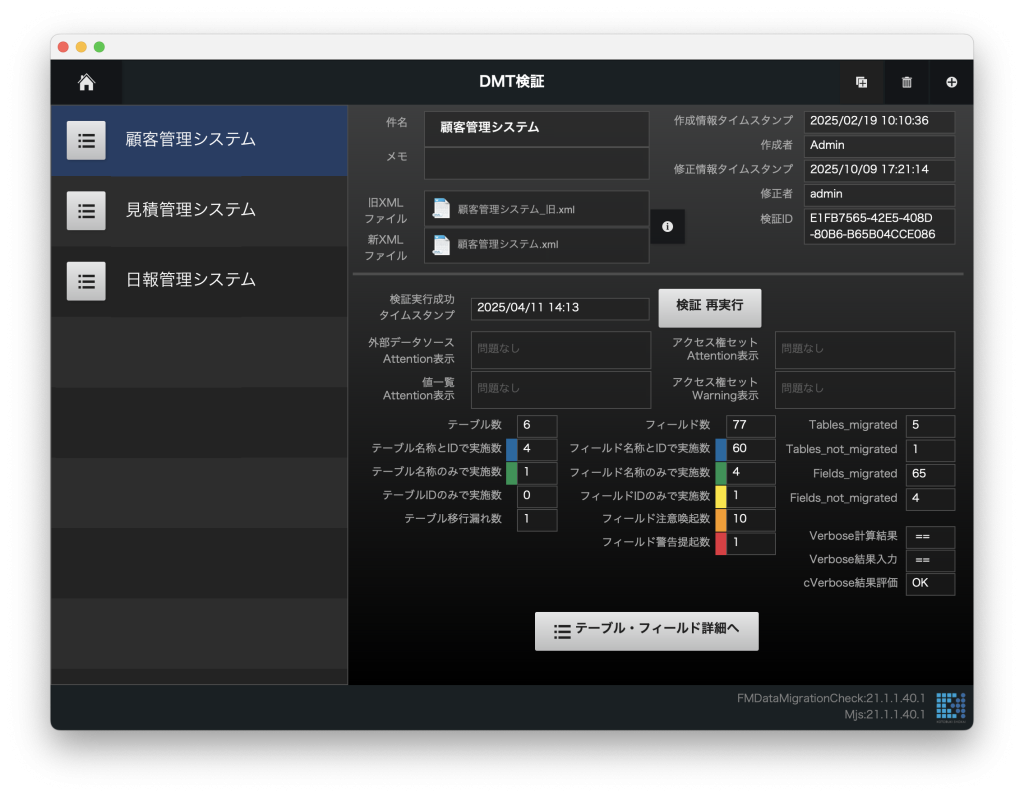This screenshot has width=1024, height=797.
Task: Click list icon for 見積管理システム
Action: click(86, 211)
